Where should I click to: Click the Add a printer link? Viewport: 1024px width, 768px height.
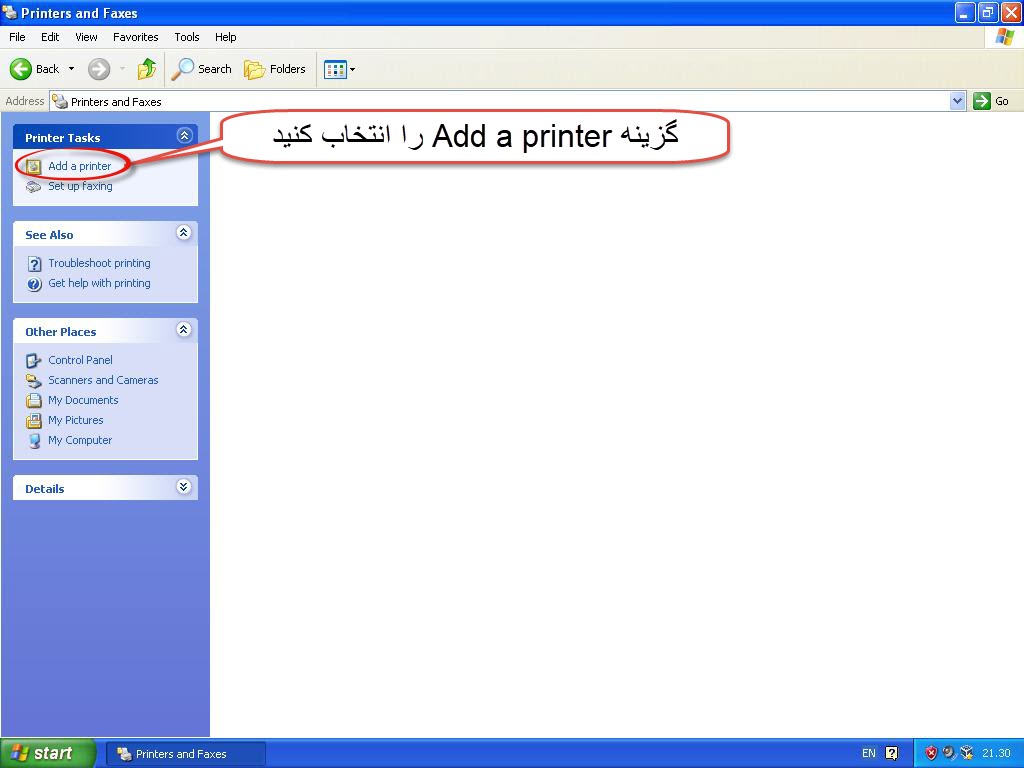[79, 166]
